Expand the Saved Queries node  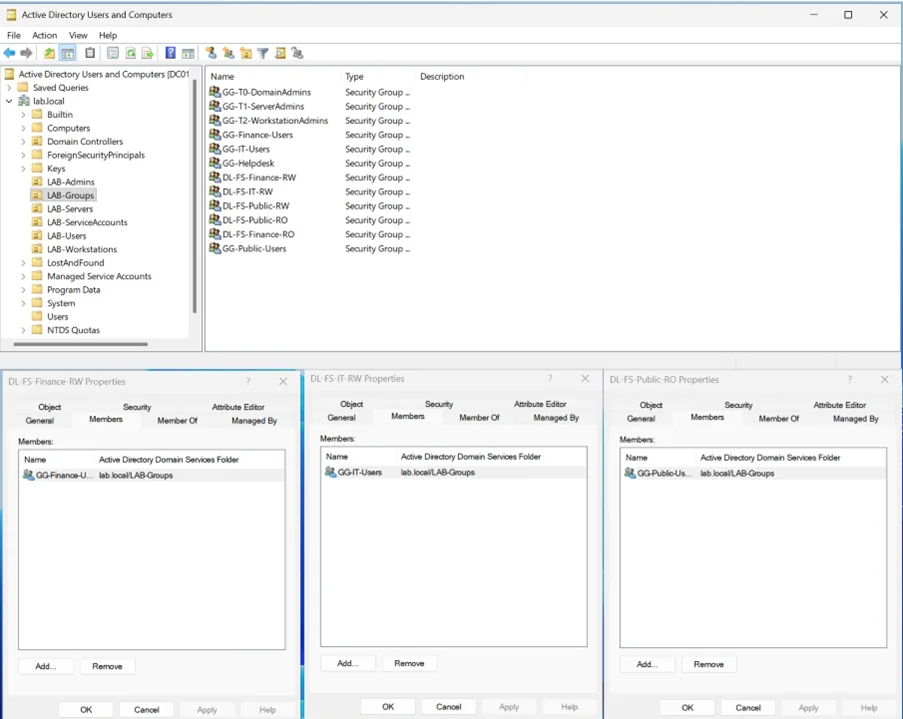point(9,88)
